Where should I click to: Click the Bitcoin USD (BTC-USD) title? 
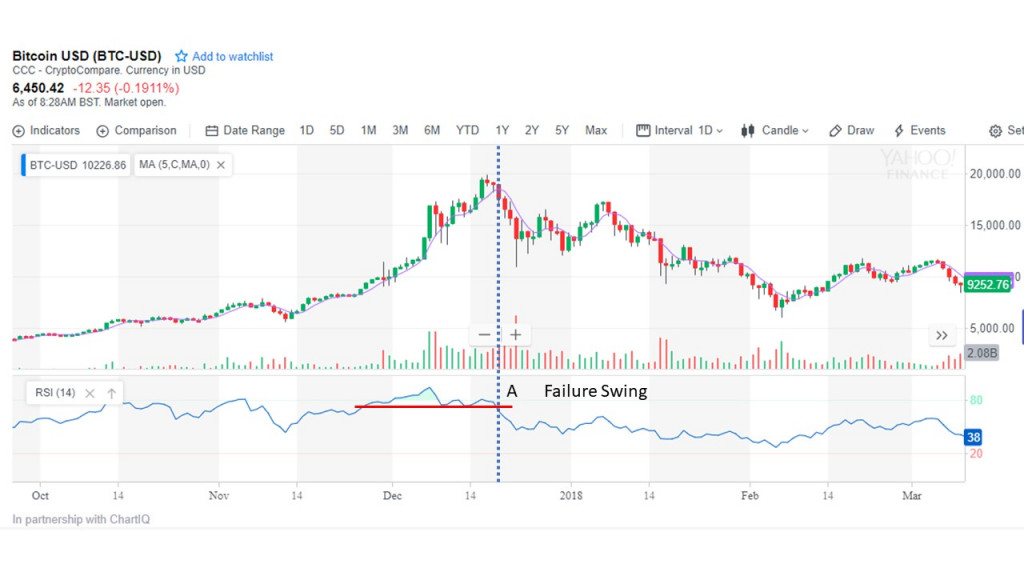(87, 56)
